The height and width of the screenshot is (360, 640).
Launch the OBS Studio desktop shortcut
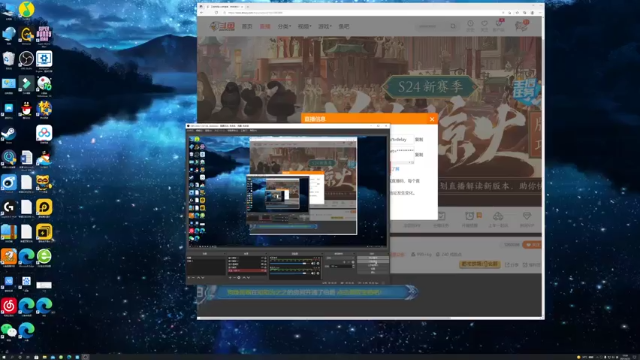coord(27,60)
